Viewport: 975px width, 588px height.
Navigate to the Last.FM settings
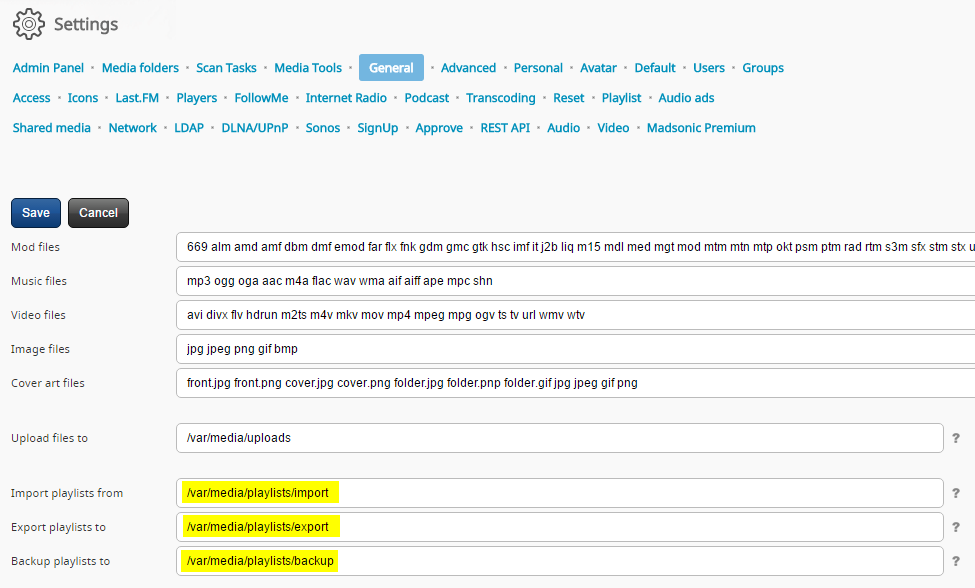[137, 98]
